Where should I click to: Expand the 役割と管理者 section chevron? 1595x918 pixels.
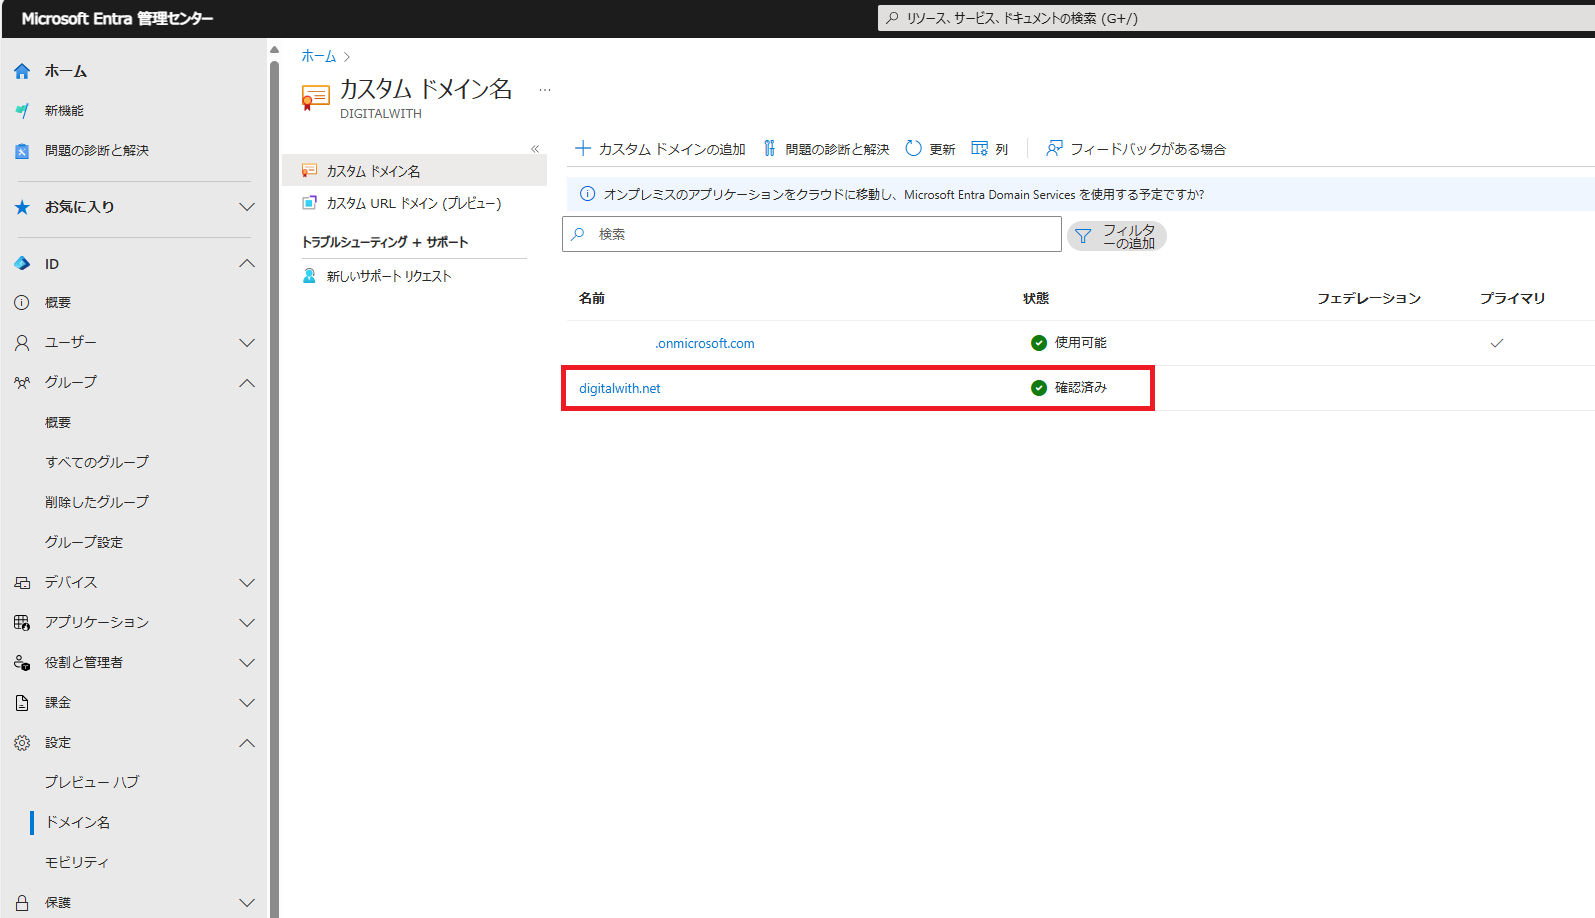point(247,663)
